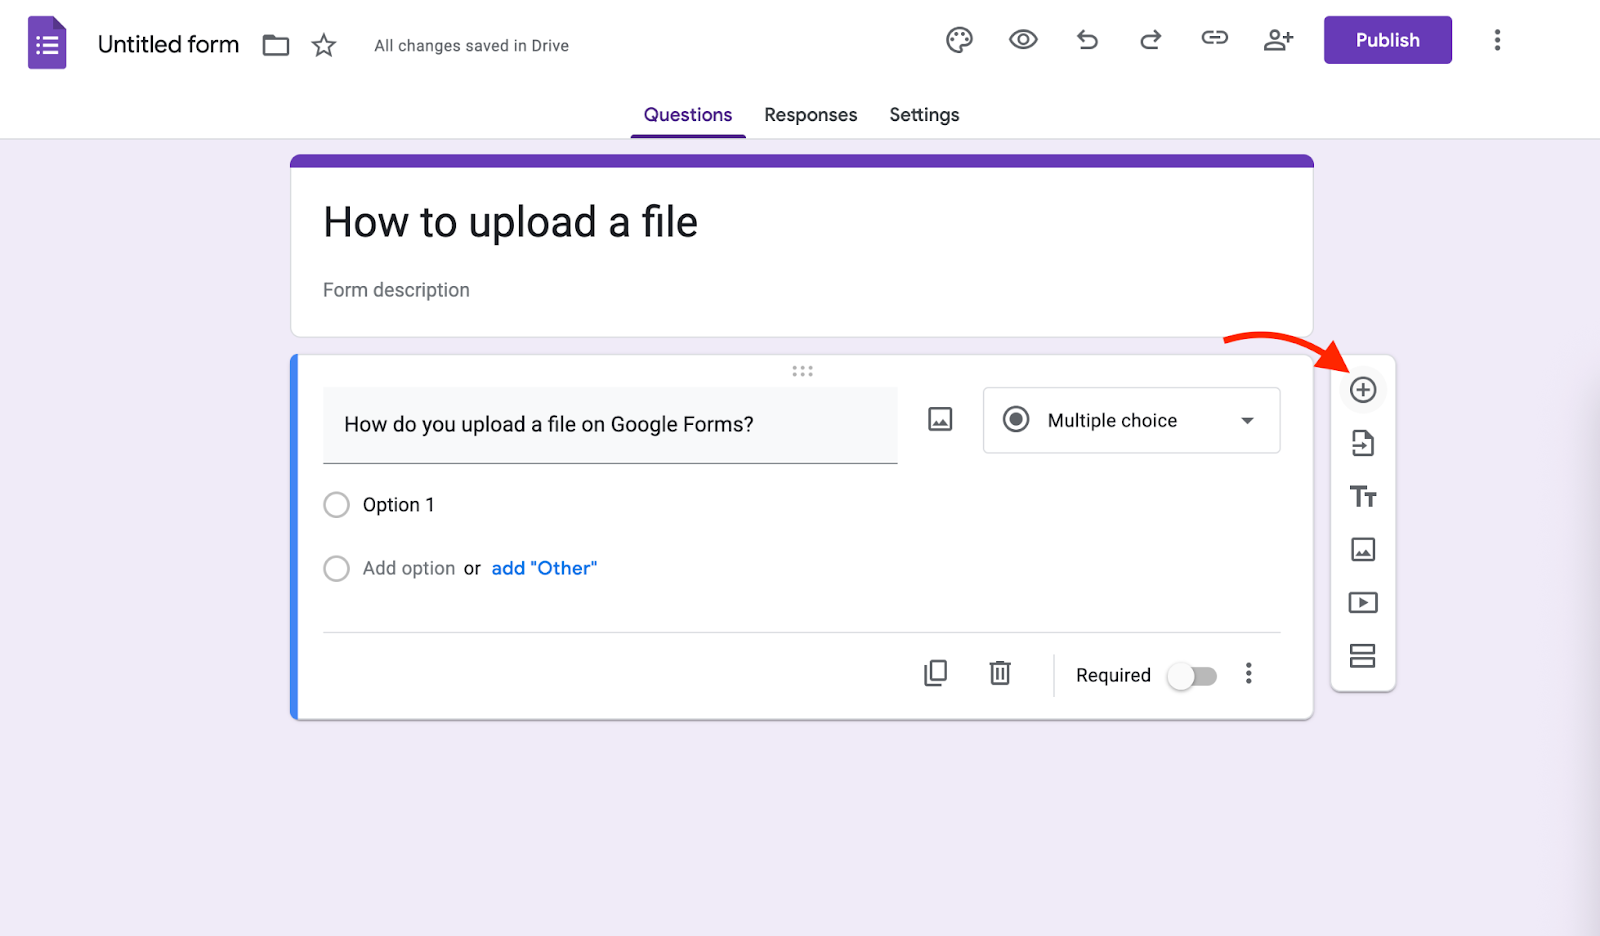Click the Redo arrow icon
The image size is (1600, 936).
[x=1151, y=40]
